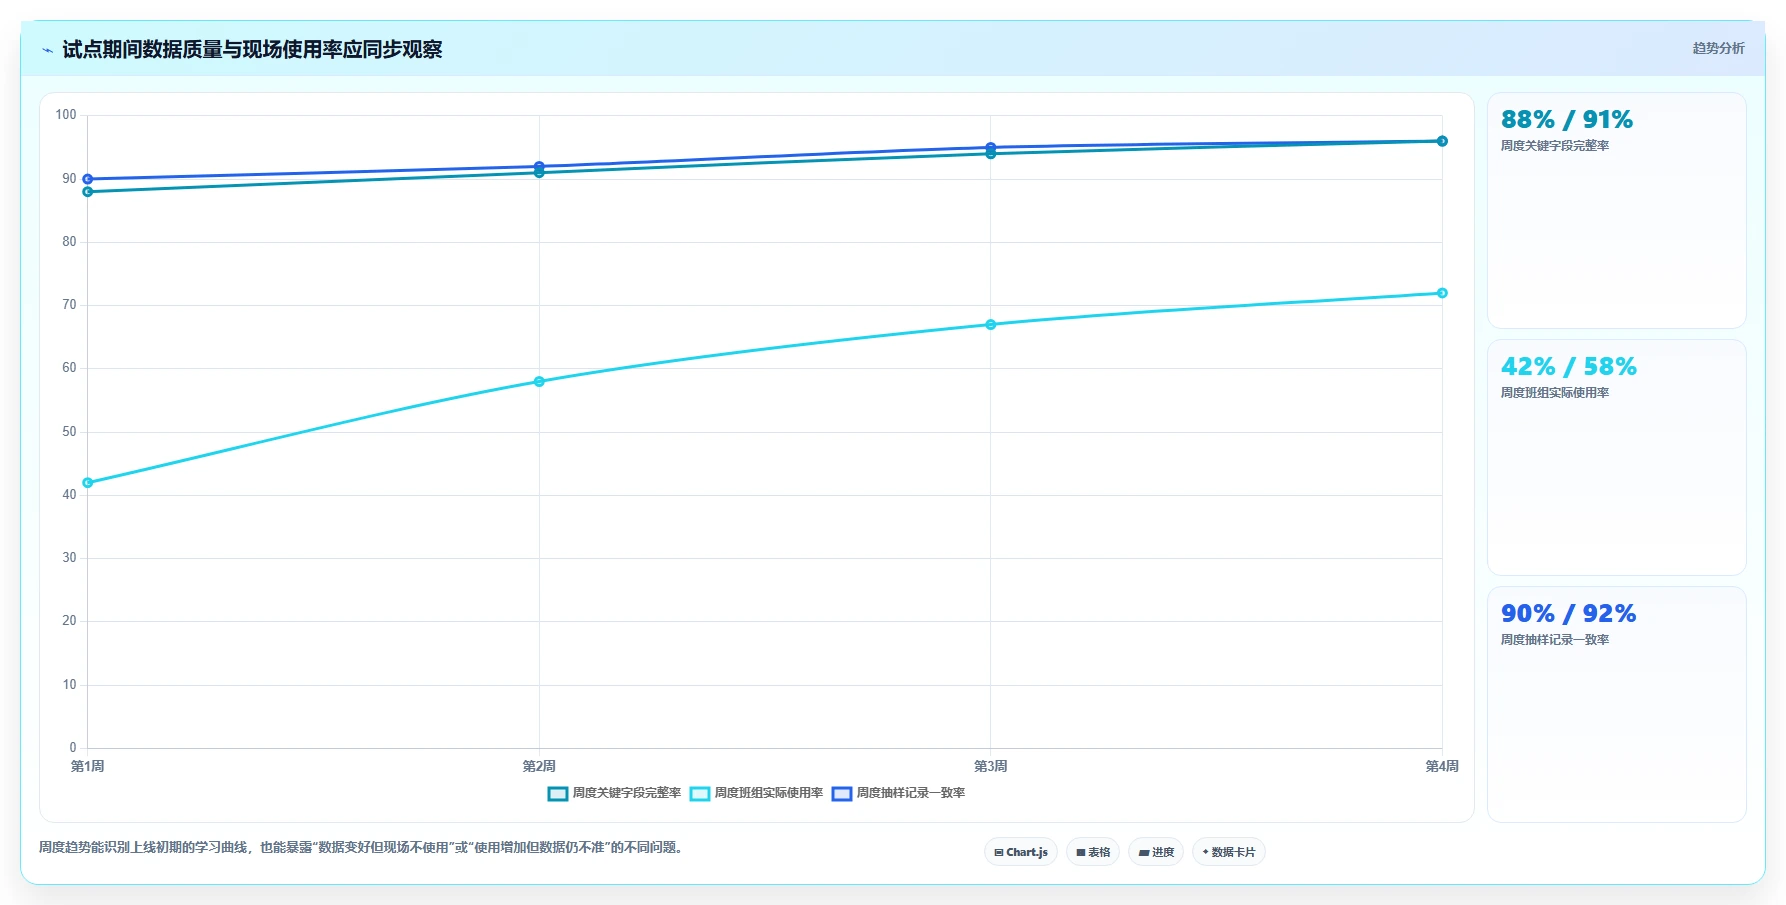The width and height of the screenshot is (1786, 905).
Task: Click 第2周 data point on cyan usage line
Action: coord(539,381)
